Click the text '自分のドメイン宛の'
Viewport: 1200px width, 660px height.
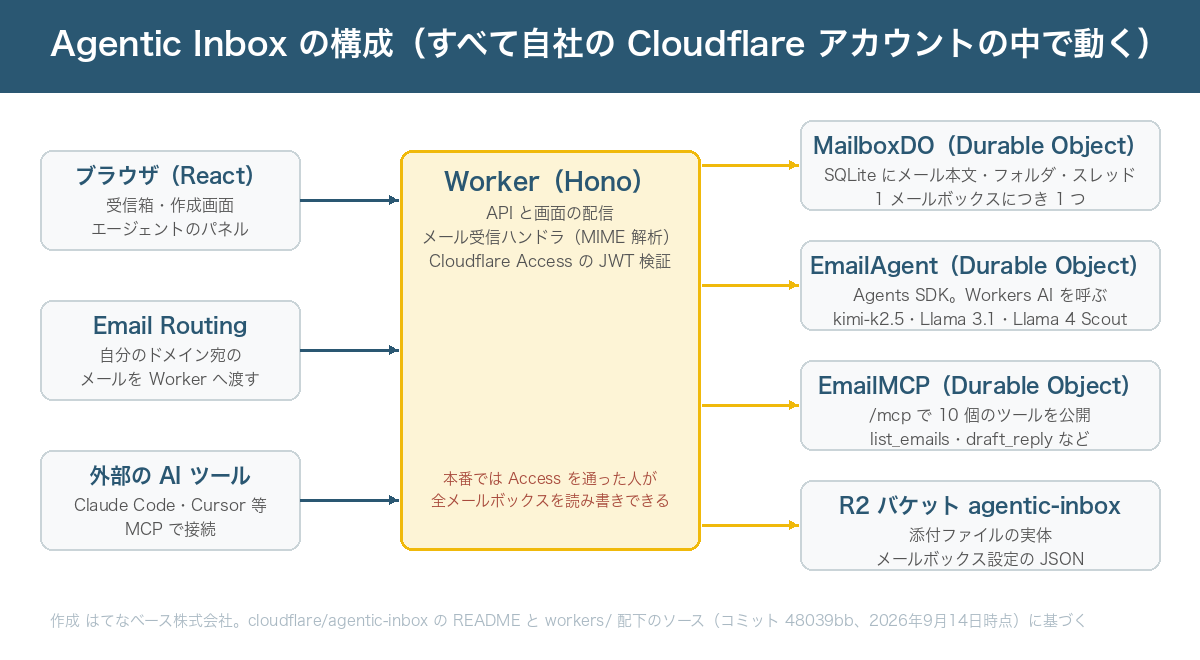[170, 356]
